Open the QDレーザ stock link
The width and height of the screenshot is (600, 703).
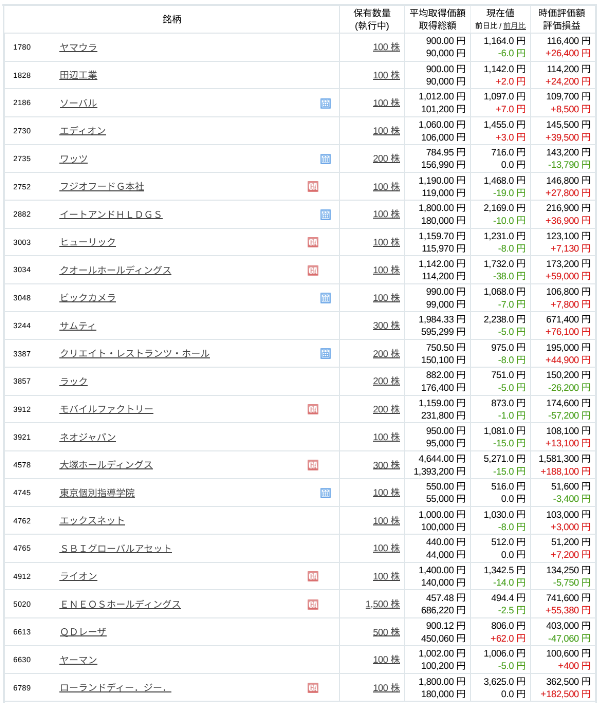tap(83, 632)
